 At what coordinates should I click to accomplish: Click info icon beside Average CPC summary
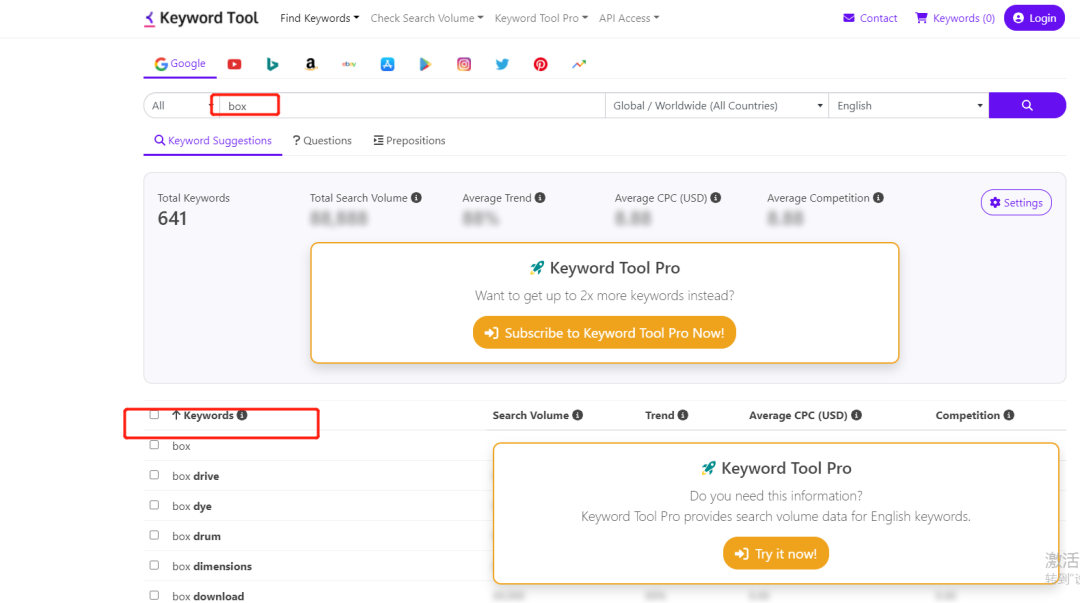point(716,198)
